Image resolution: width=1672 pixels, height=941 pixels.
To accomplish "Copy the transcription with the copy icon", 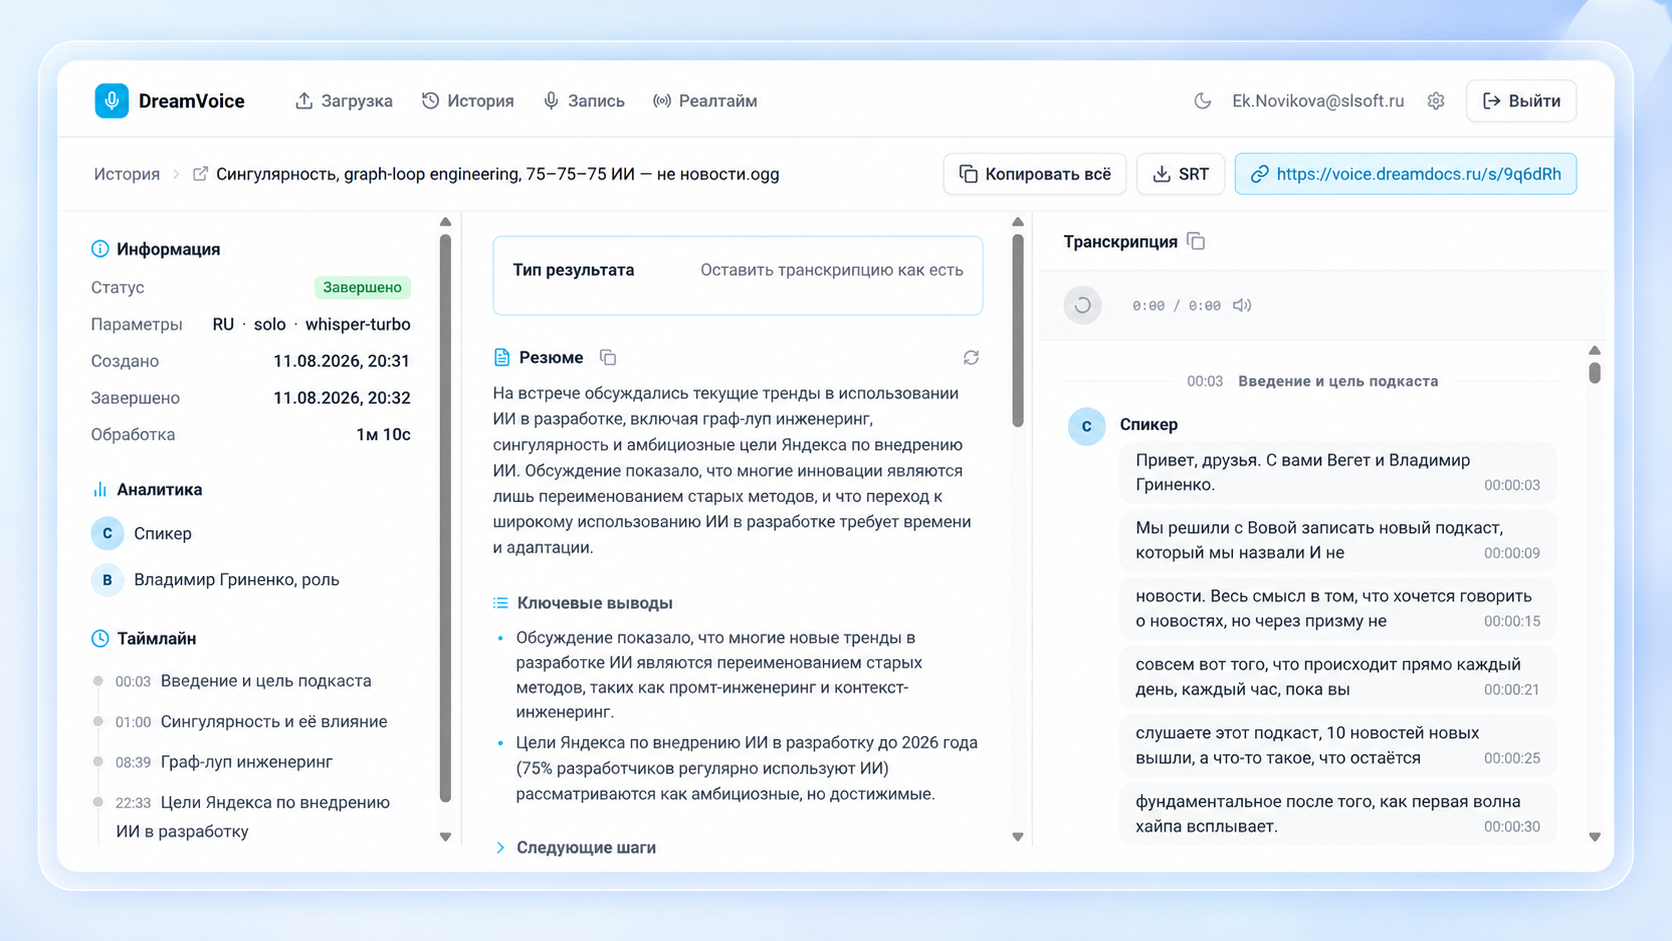I will pyautogui.click(x=1196, y=241).
